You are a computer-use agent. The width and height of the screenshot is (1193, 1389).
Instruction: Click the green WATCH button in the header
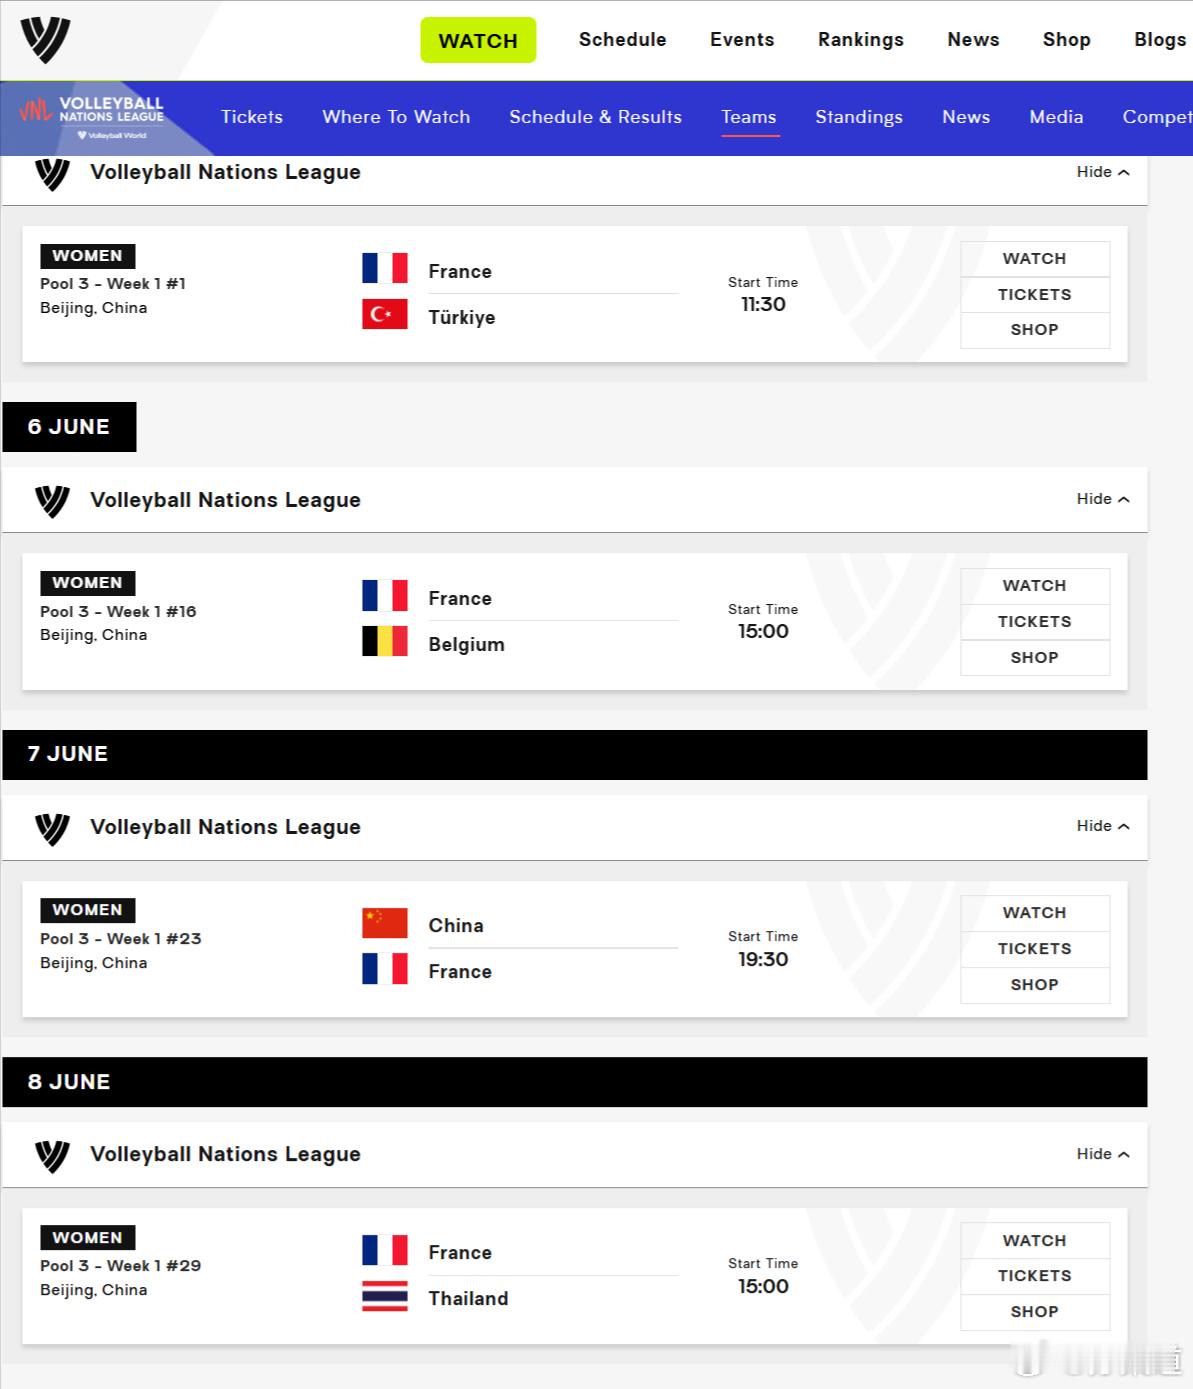478,40
